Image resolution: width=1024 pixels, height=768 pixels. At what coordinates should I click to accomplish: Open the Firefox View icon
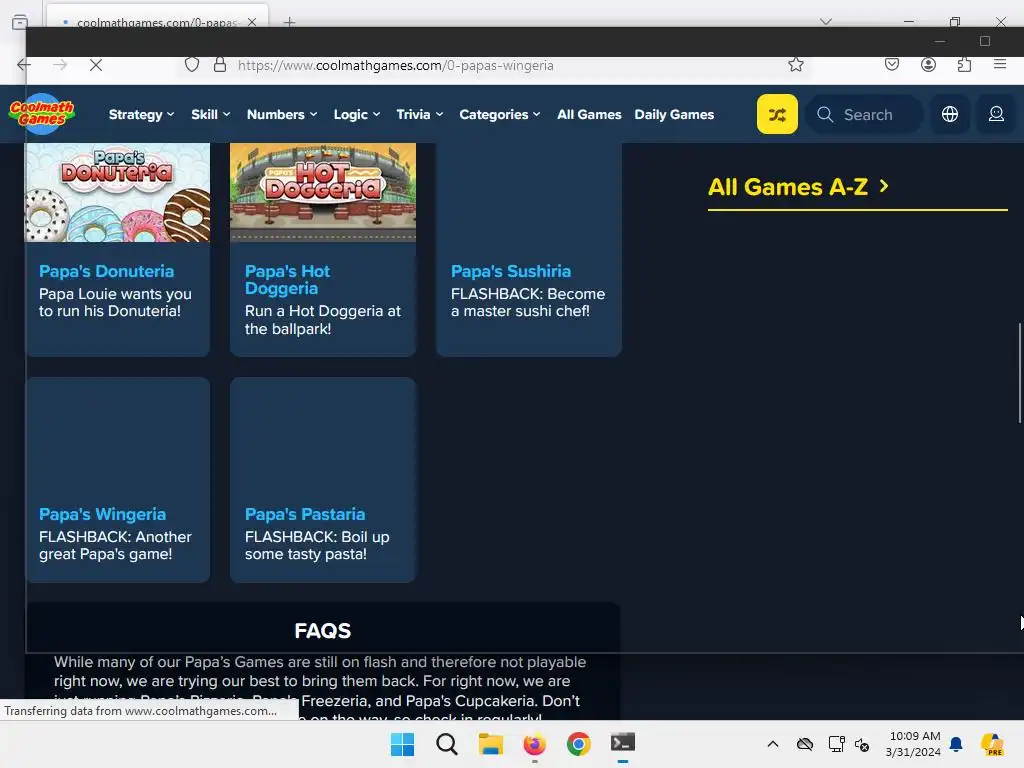[20, 22]
